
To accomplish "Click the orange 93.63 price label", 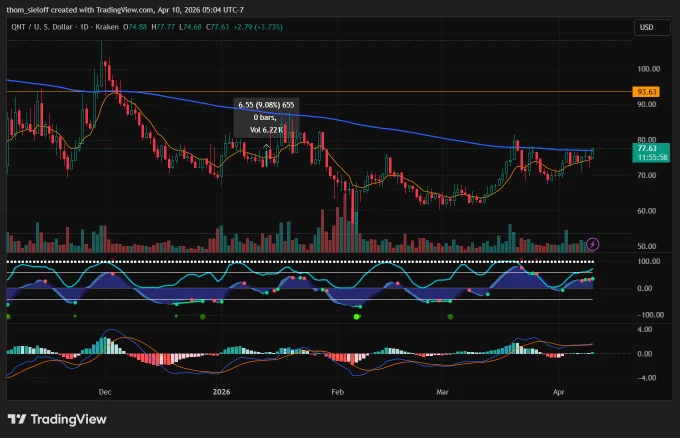I will pyautogui.click(x=646, y=92).
